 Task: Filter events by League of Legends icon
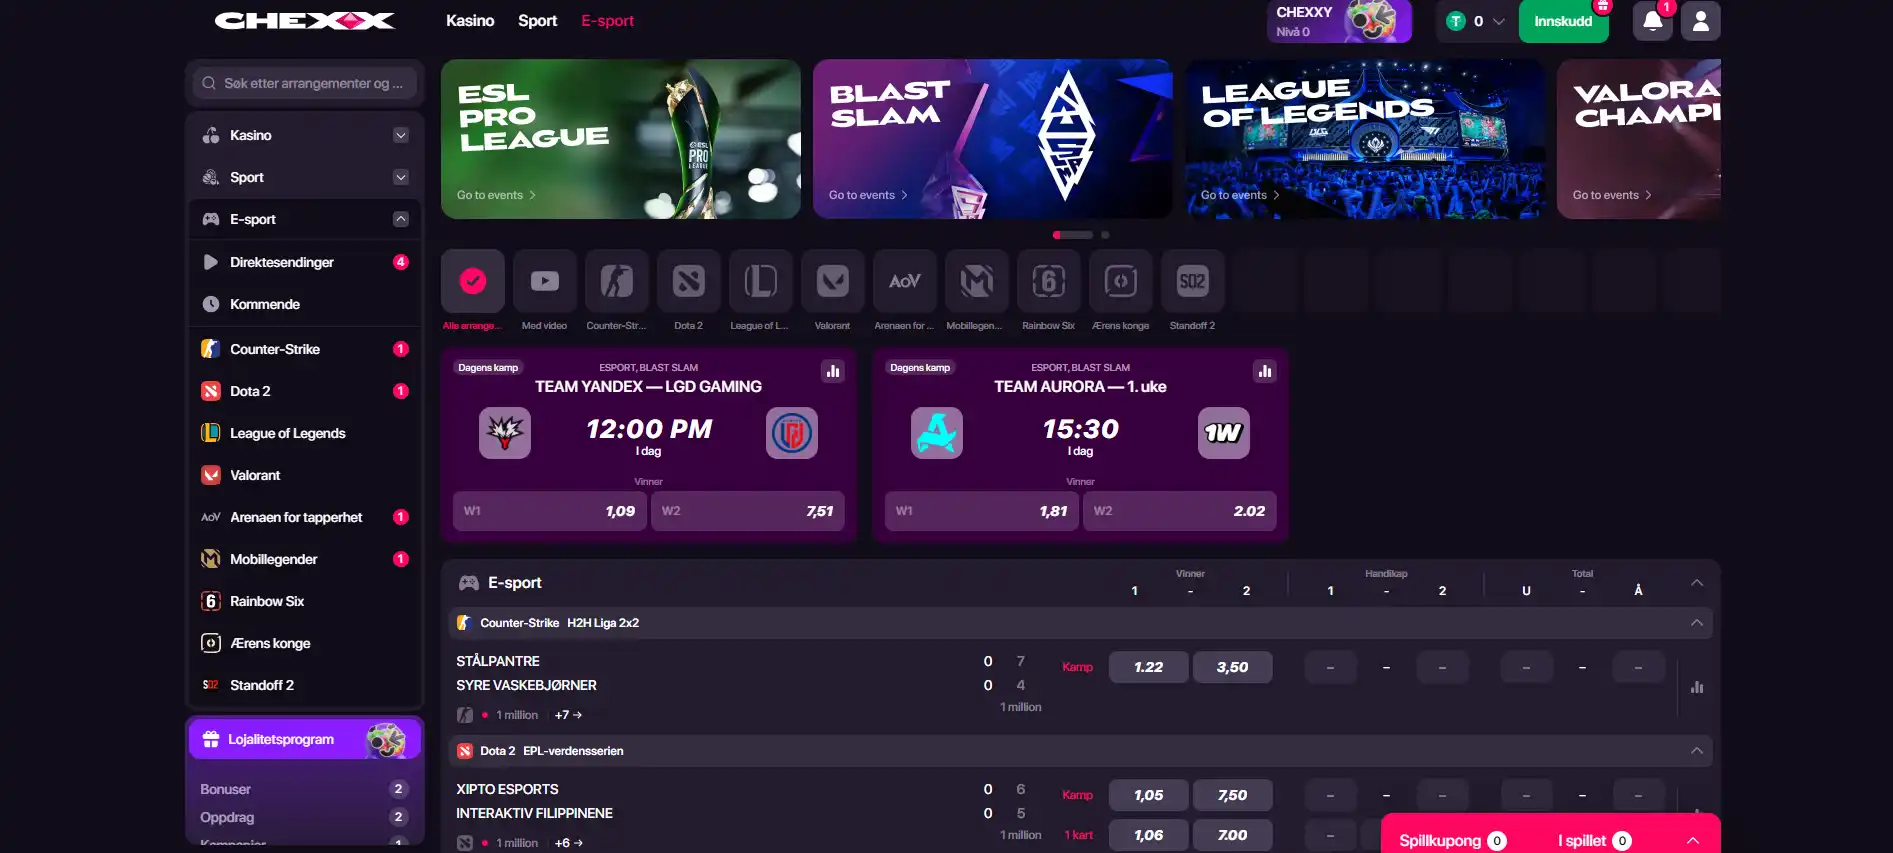tap(761, 281)
